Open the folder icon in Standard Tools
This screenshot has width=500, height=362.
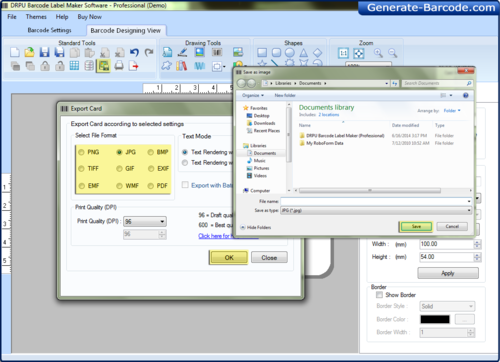coord(29,52)
